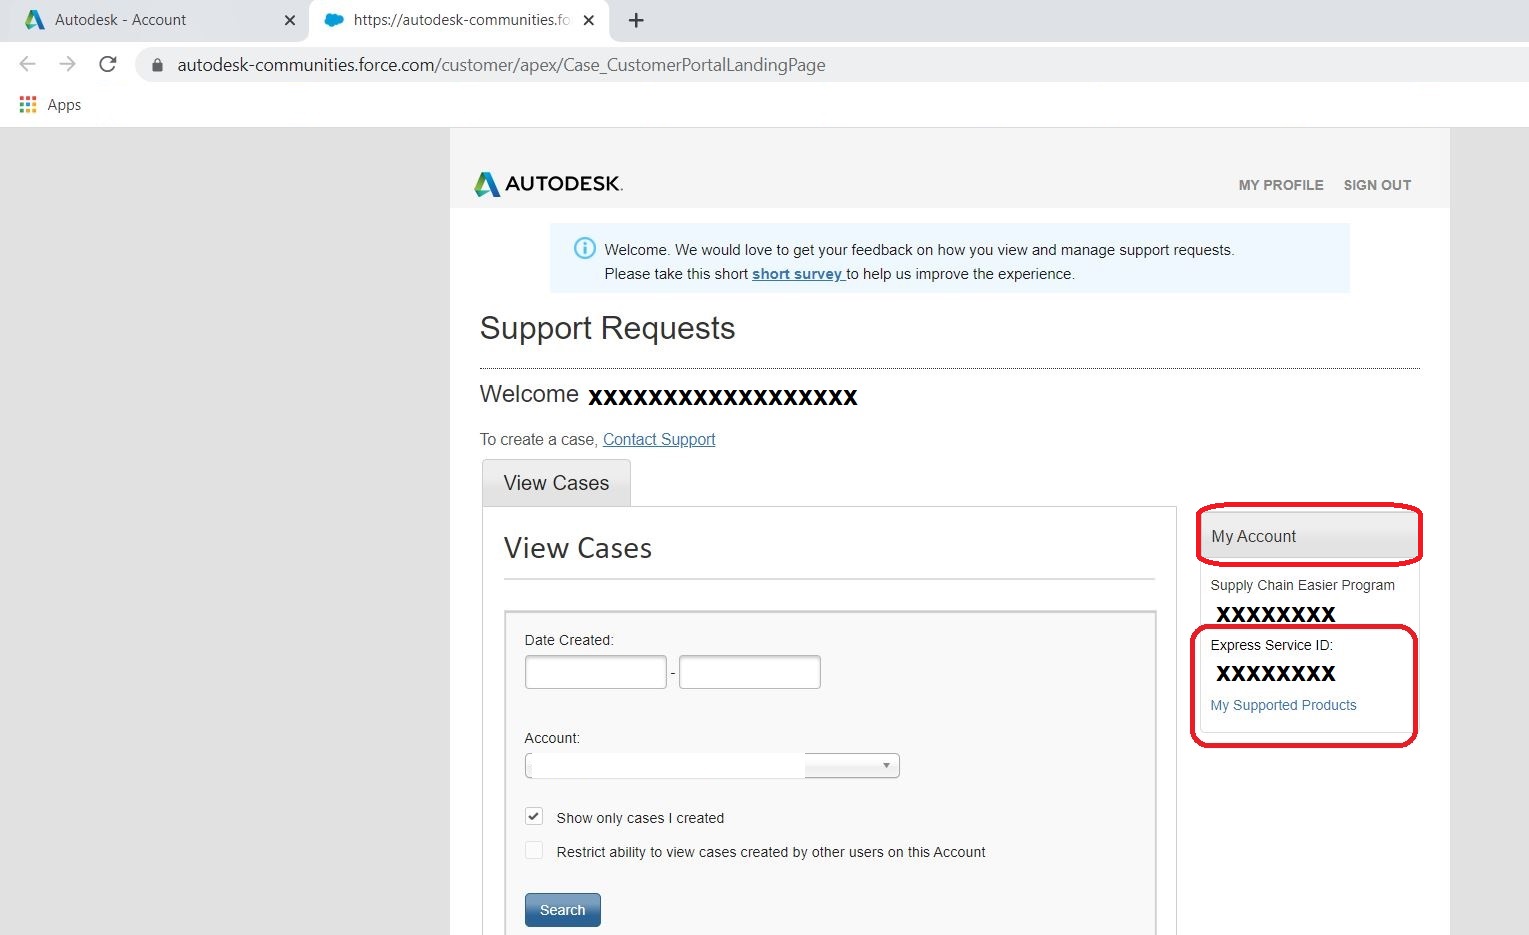The height and width of the screenshot is (935, 1529).
Task: Click 'Contact Support' to create a case
Action: [x=659, y=439]
